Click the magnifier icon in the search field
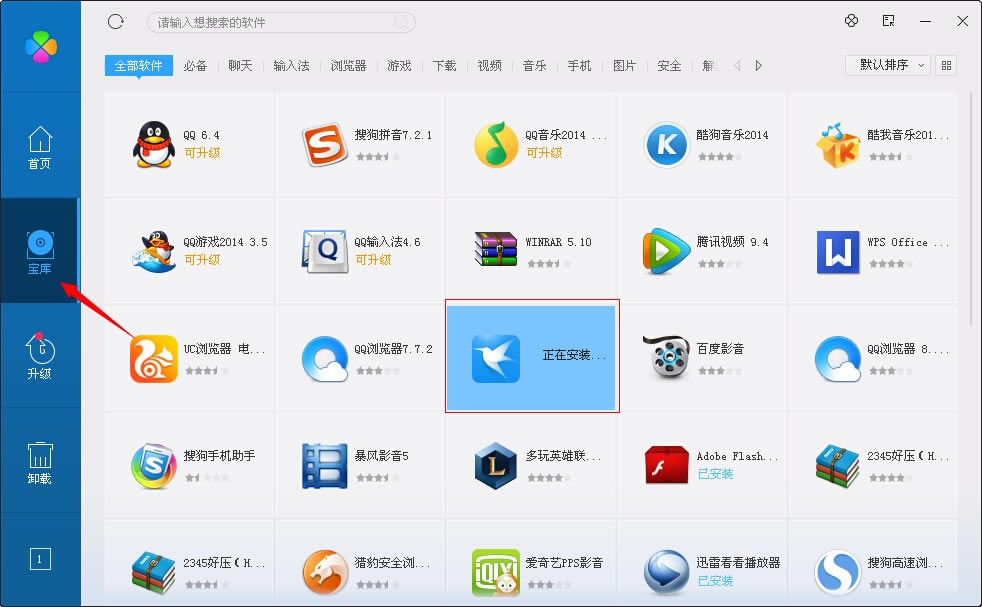This screenshot has width=982, height=607. (x=401, y=23)
